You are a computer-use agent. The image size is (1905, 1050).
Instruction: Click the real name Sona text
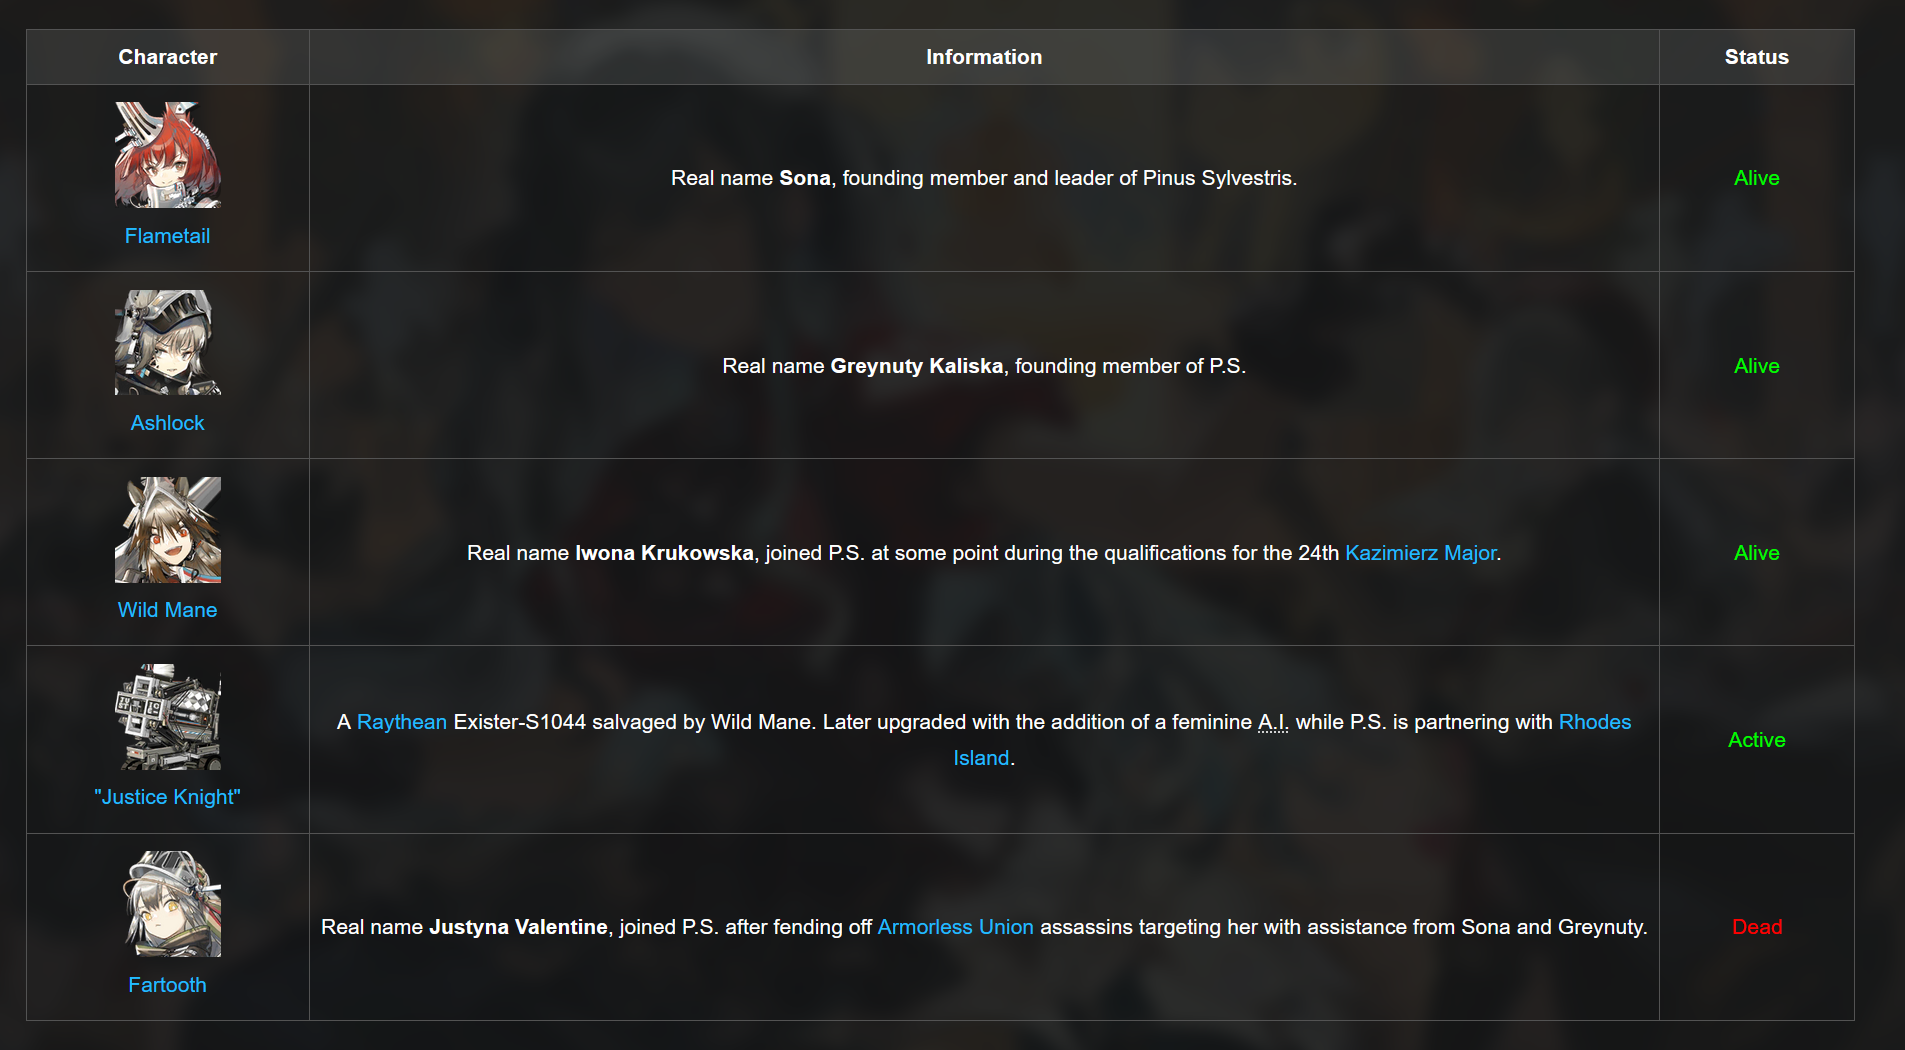[805, 178]
